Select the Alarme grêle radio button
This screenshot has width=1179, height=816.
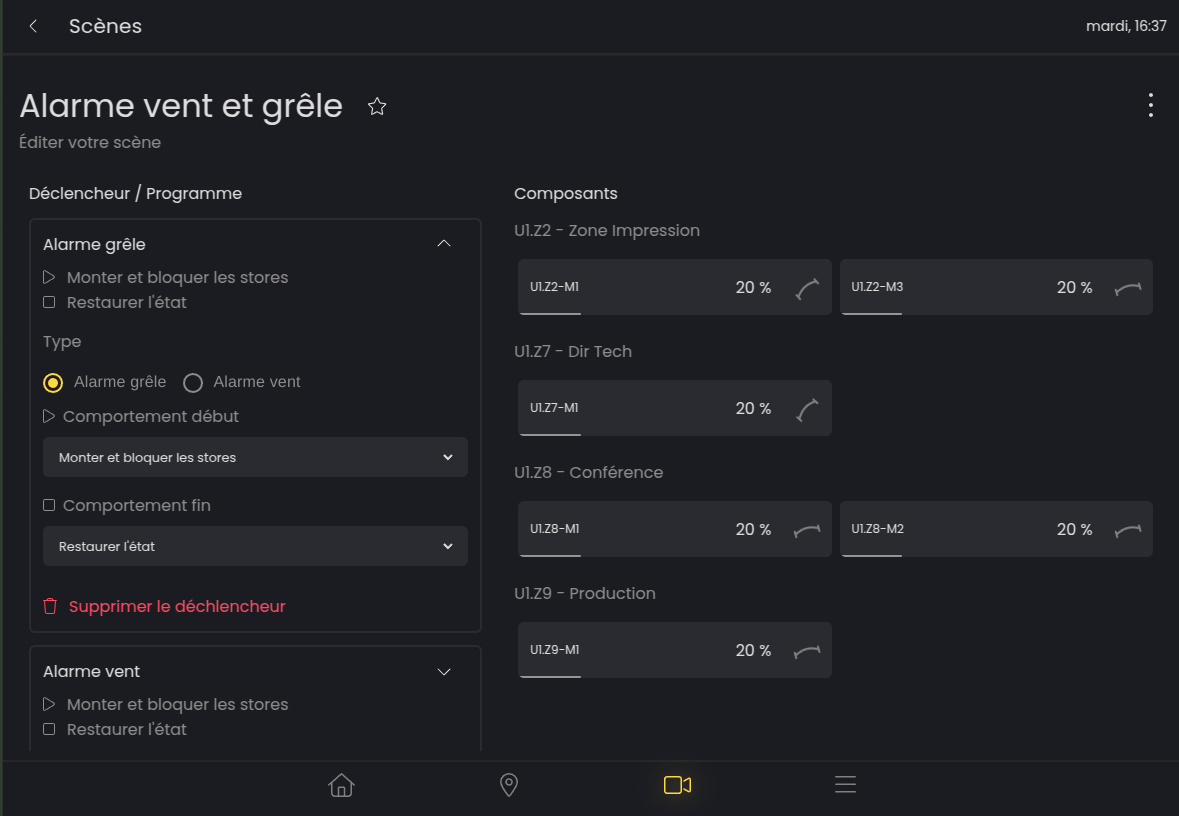(x=54, y=383)
